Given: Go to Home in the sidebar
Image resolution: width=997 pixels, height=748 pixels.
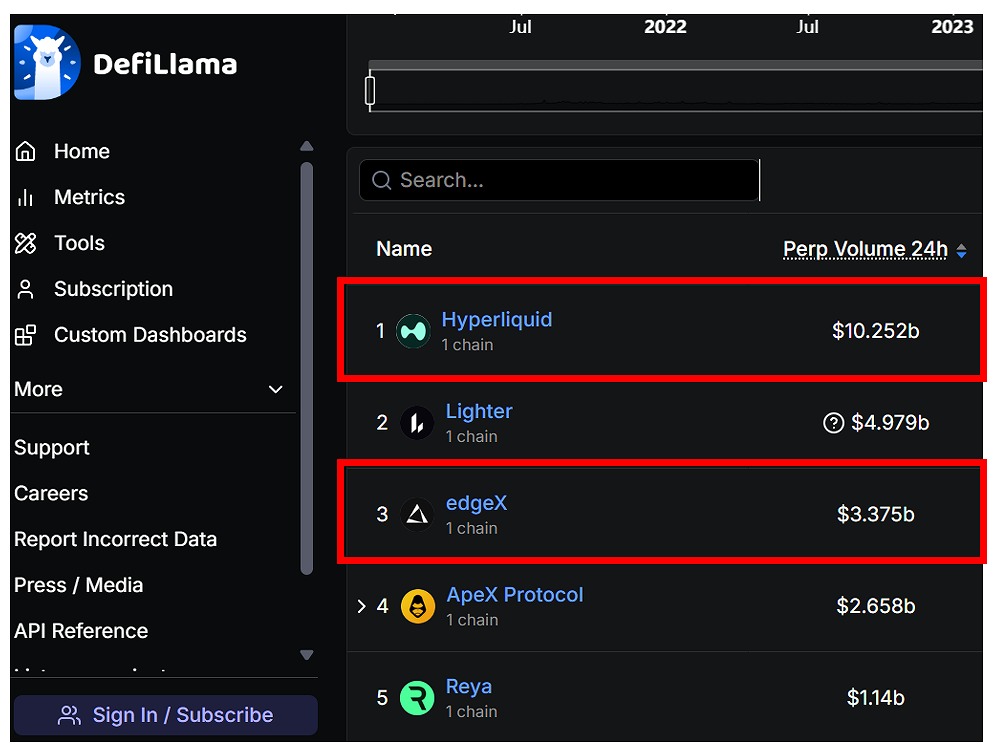Looking at the screenshot, I should pos(81,151).
